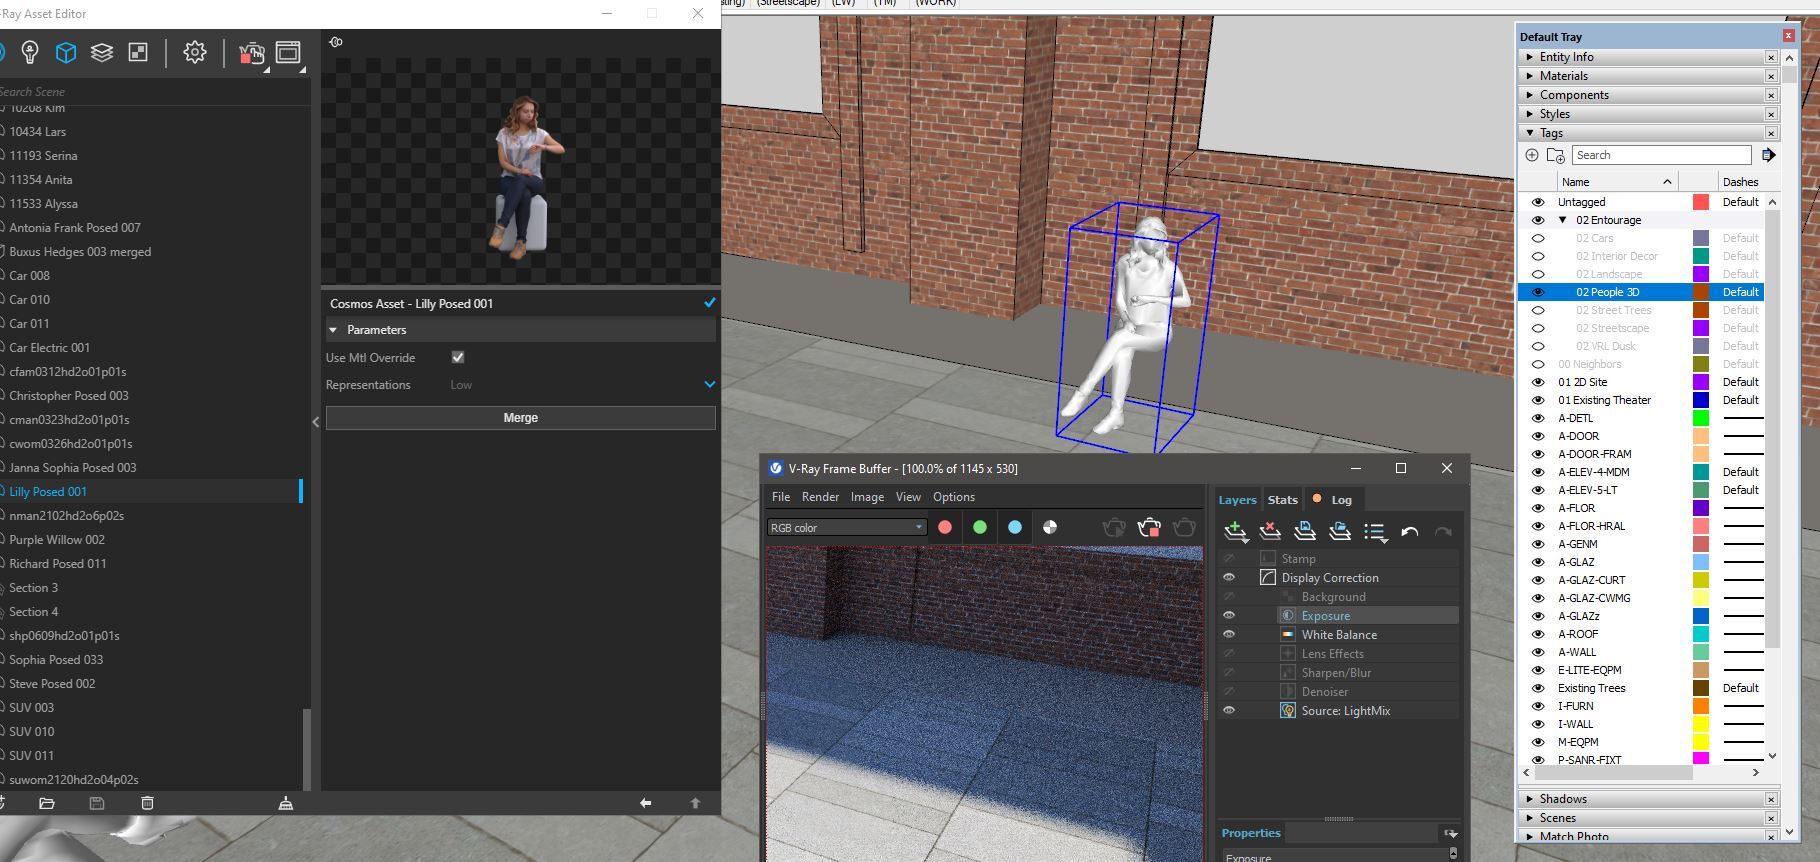Select the Purple Willow 002 asset
This screenshot has height=862, width=1820.
[x=57, y=540]
